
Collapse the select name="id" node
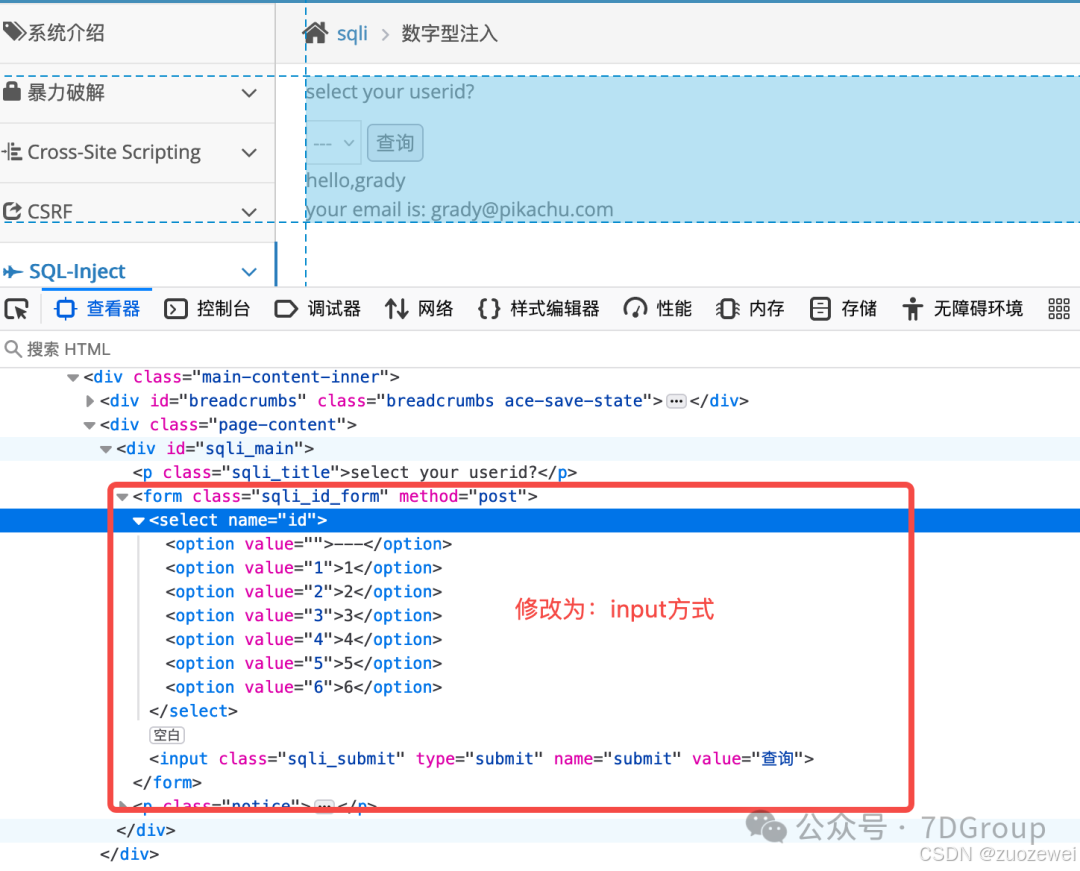coord(139,521)
